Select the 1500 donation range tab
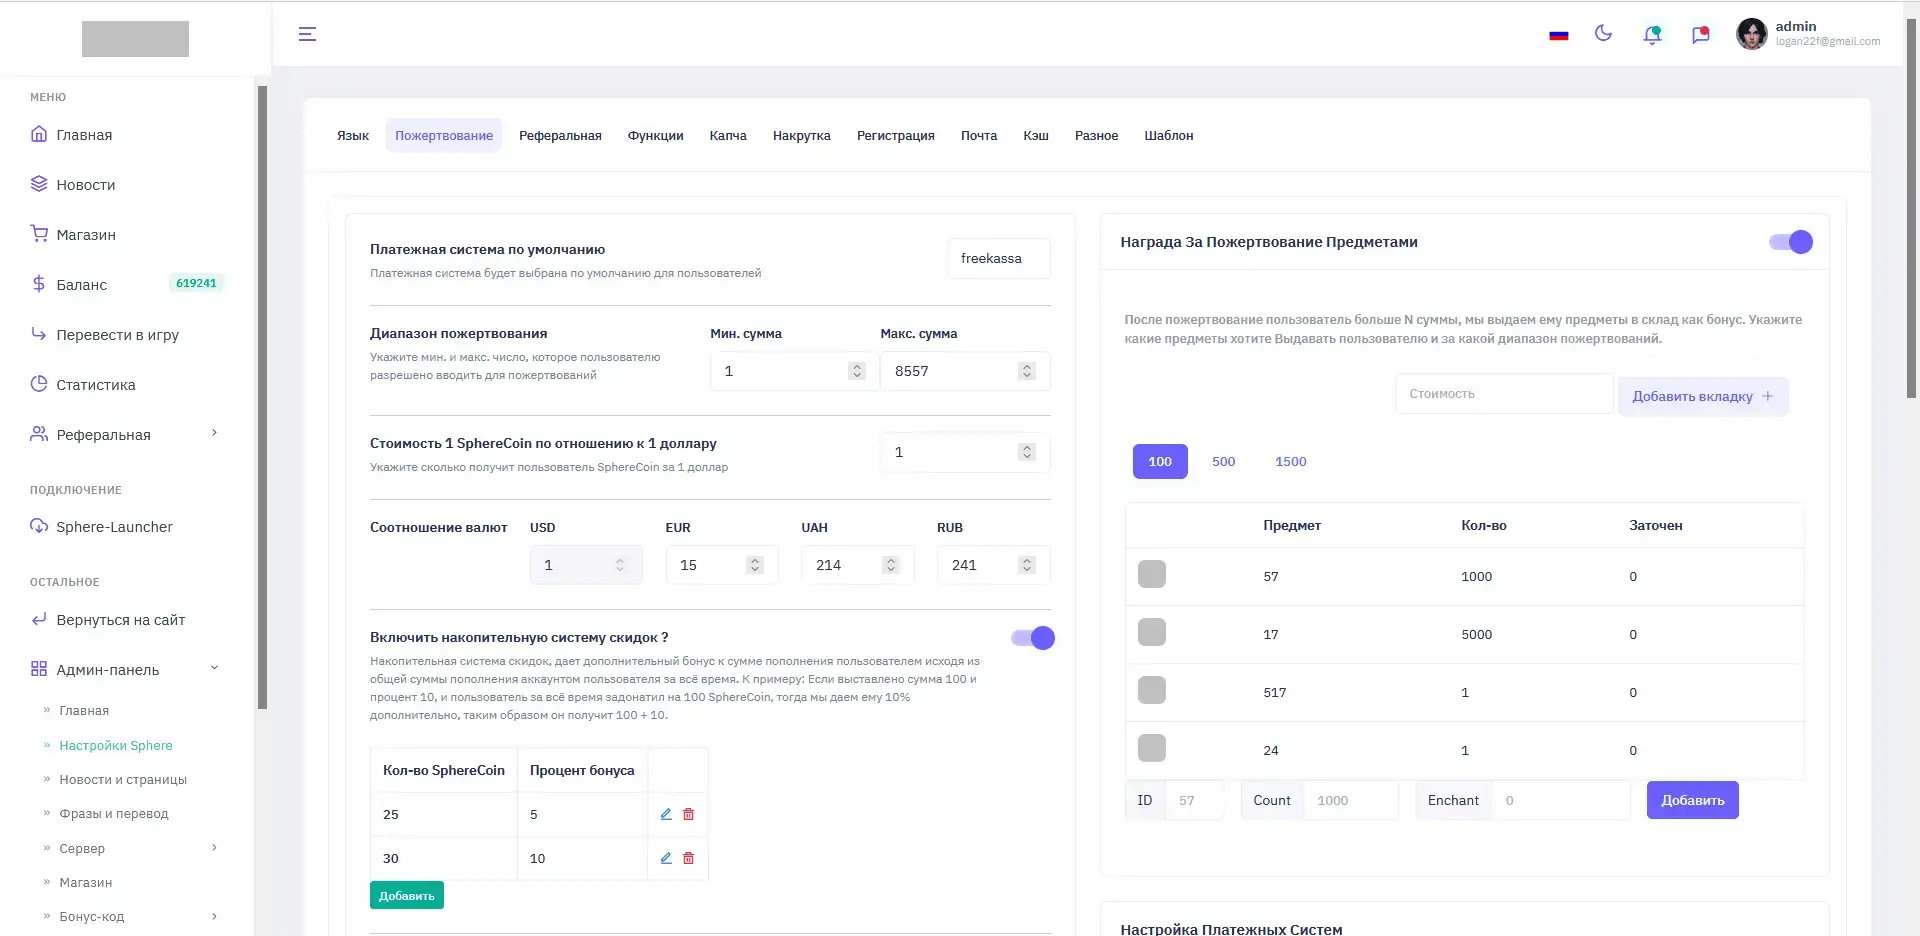 click(1291, 461)
